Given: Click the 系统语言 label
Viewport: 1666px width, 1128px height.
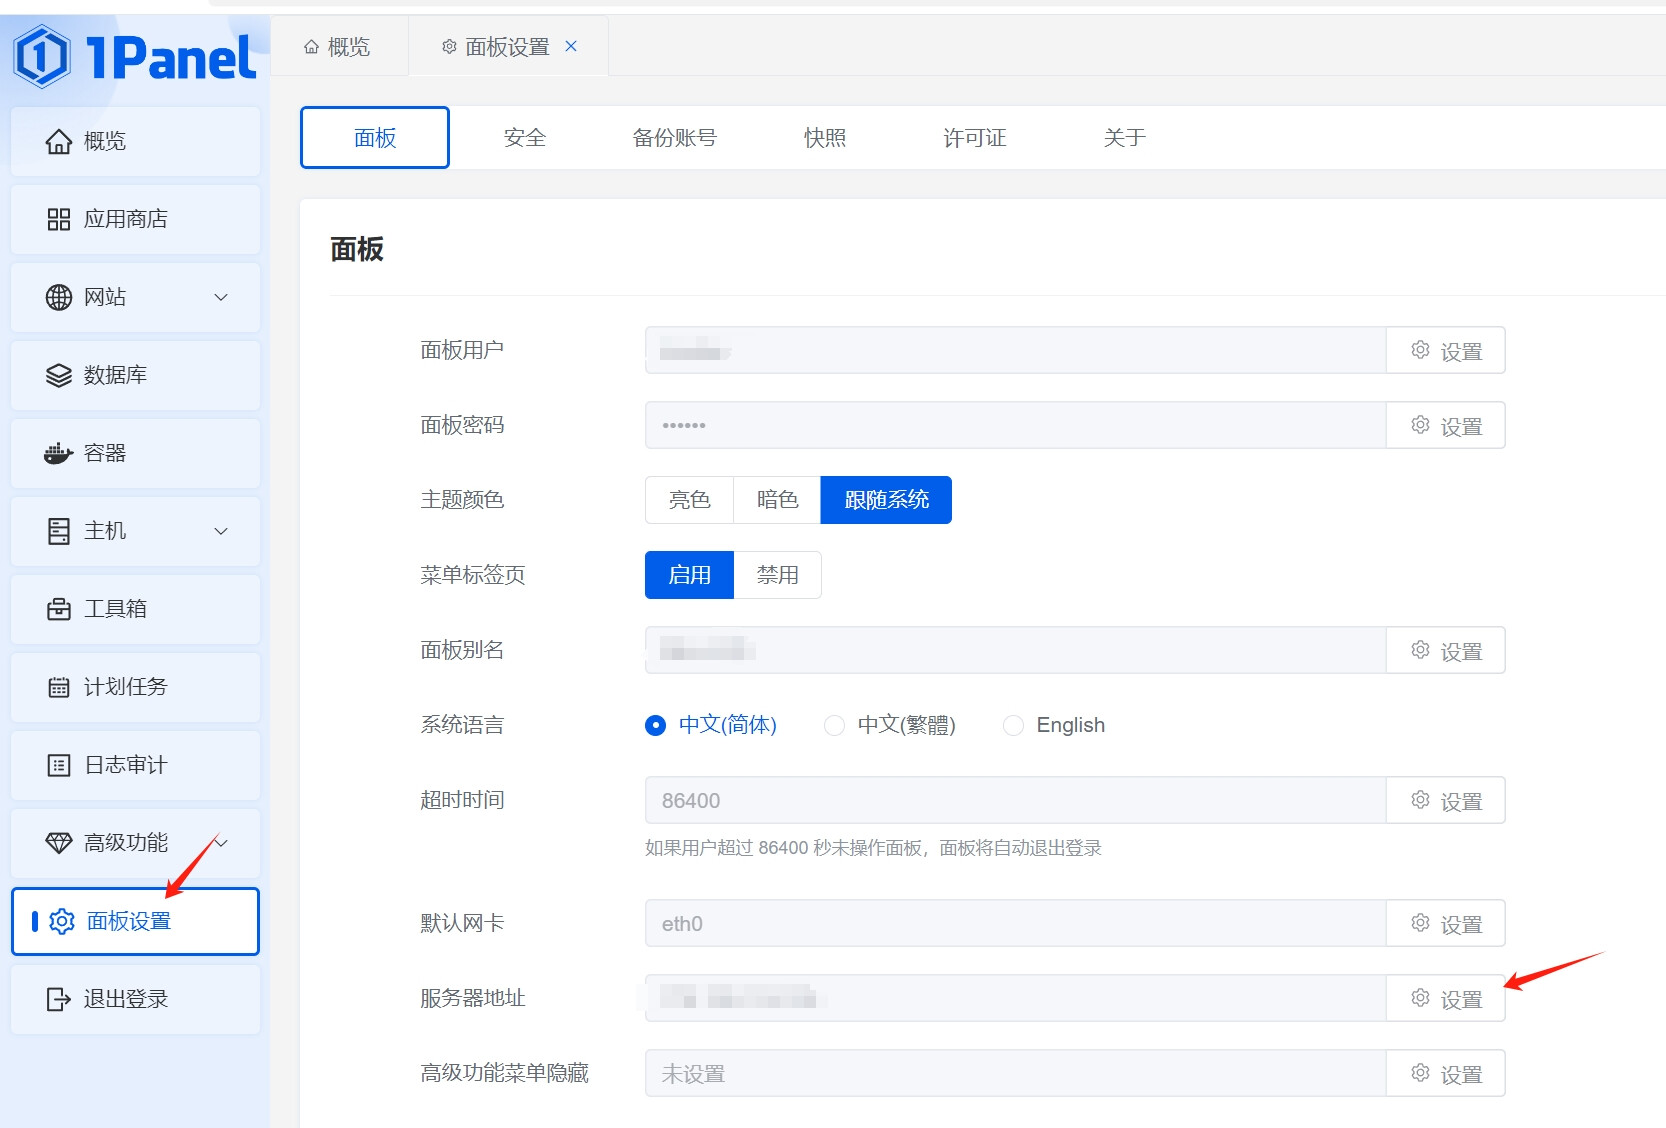Looking at the screenshot, I should coord(462,725).
